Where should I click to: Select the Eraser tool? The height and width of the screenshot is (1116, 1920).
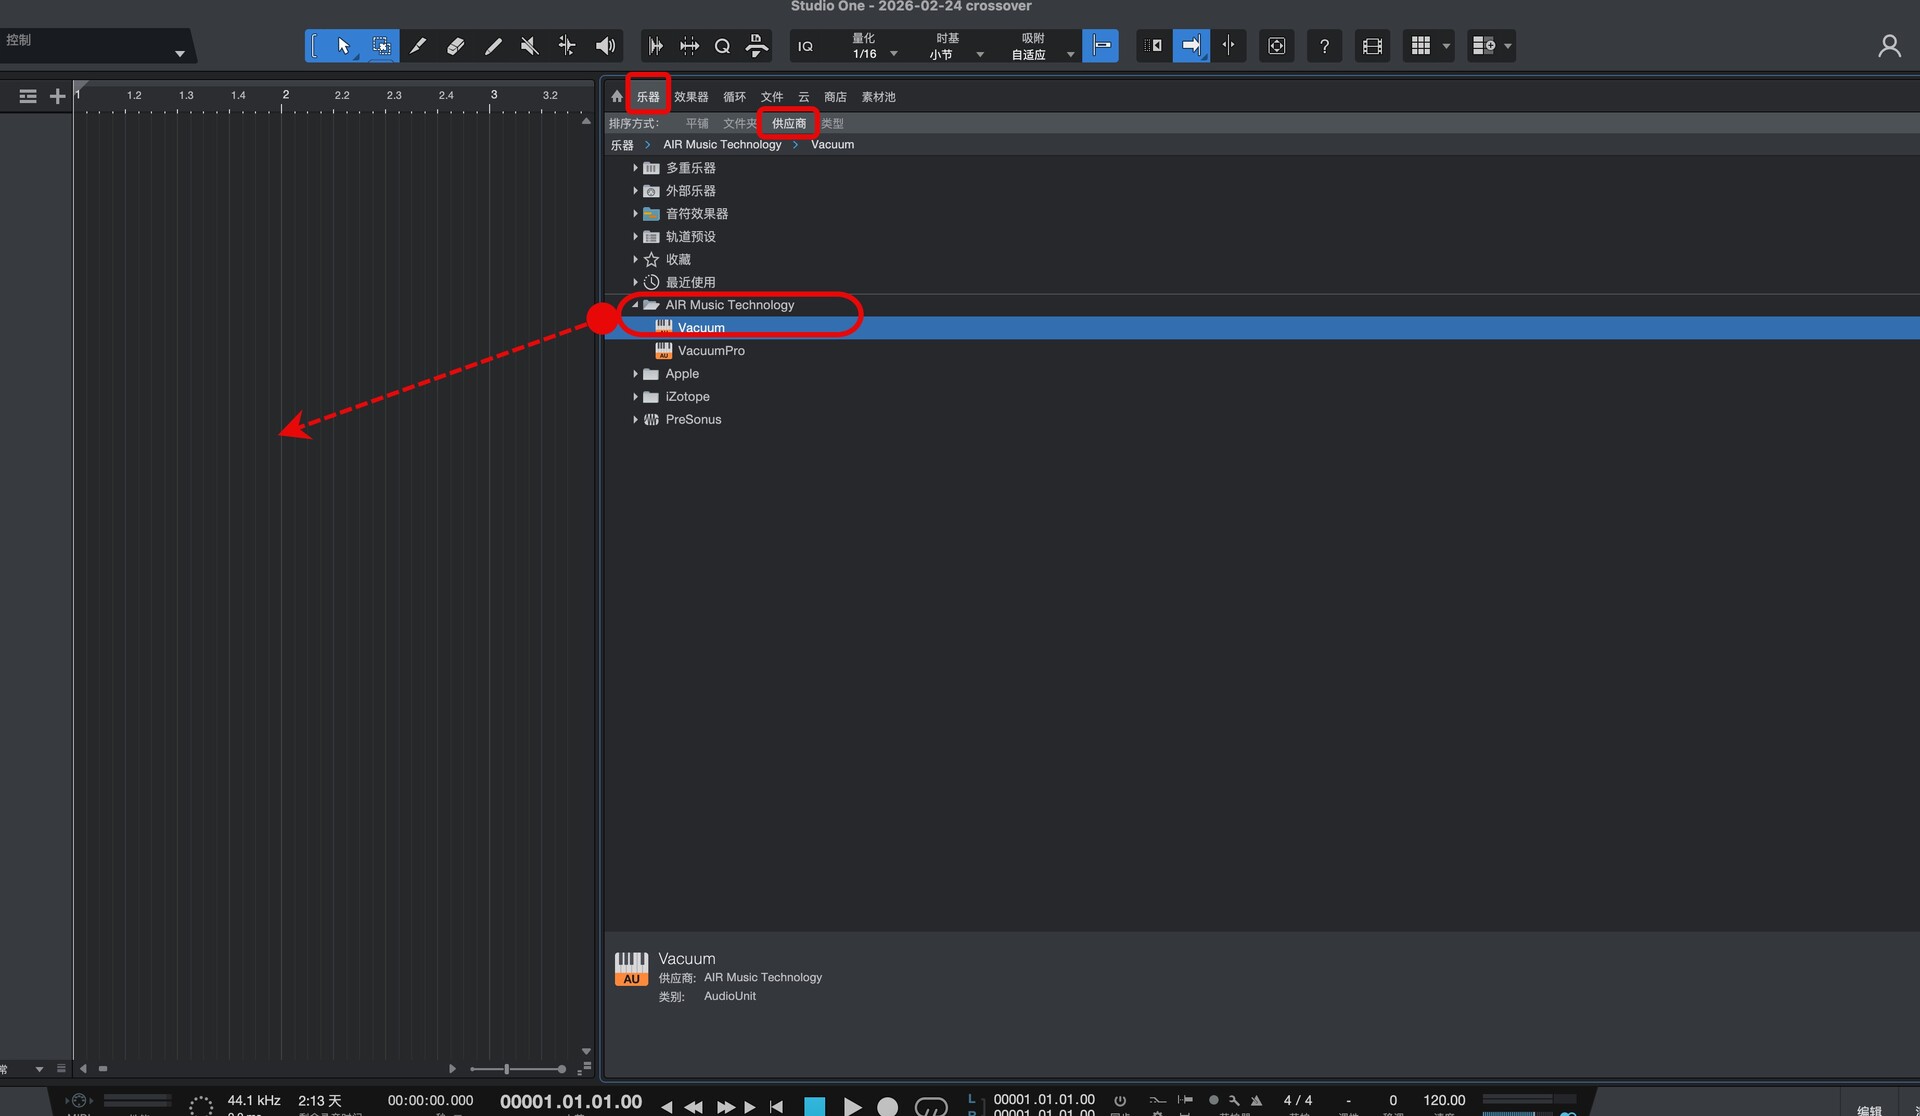pos(455,46)
